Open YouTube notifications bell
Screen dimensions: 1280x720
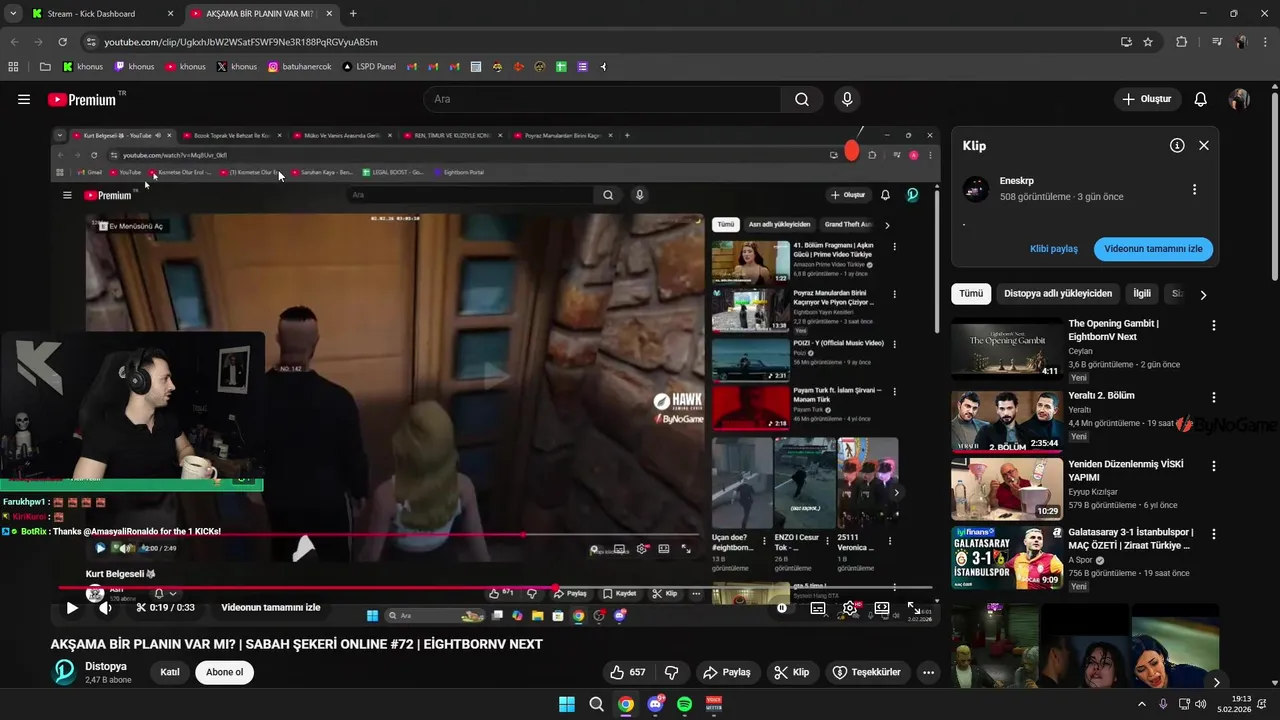1201,99
